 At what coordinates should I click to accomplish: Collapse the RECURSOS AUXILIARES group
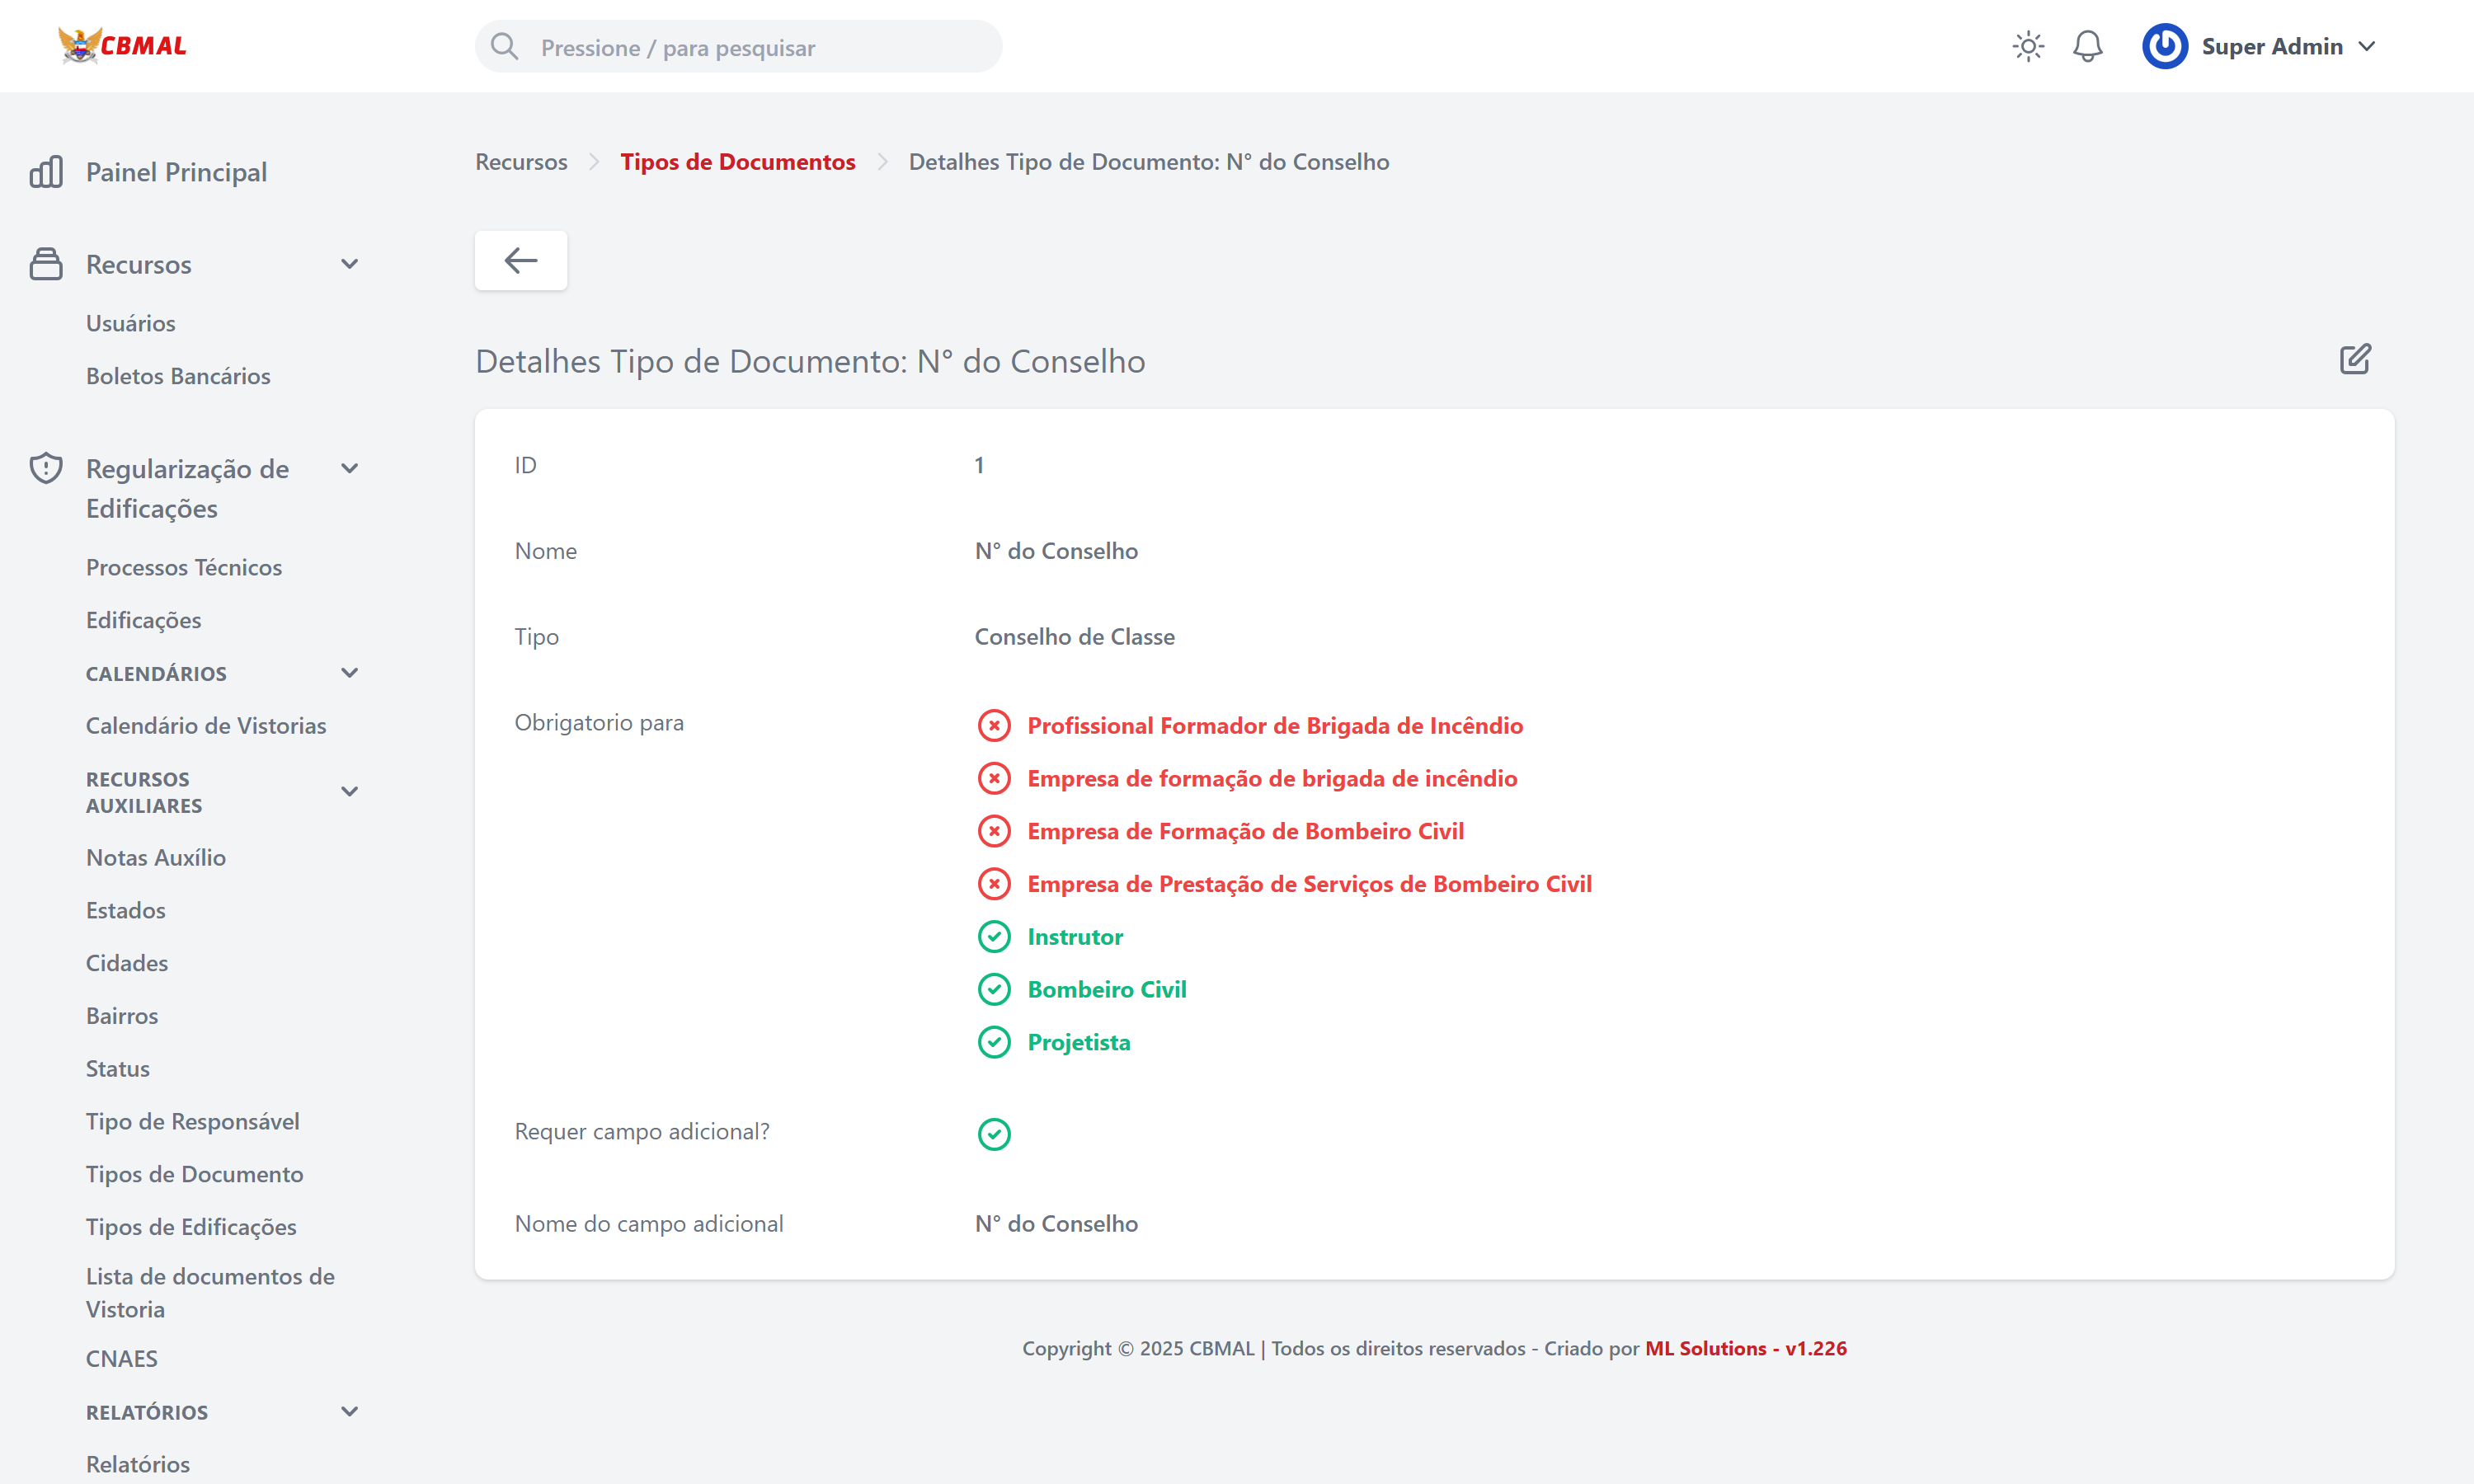pyautogui.click(x=349, y=792)
